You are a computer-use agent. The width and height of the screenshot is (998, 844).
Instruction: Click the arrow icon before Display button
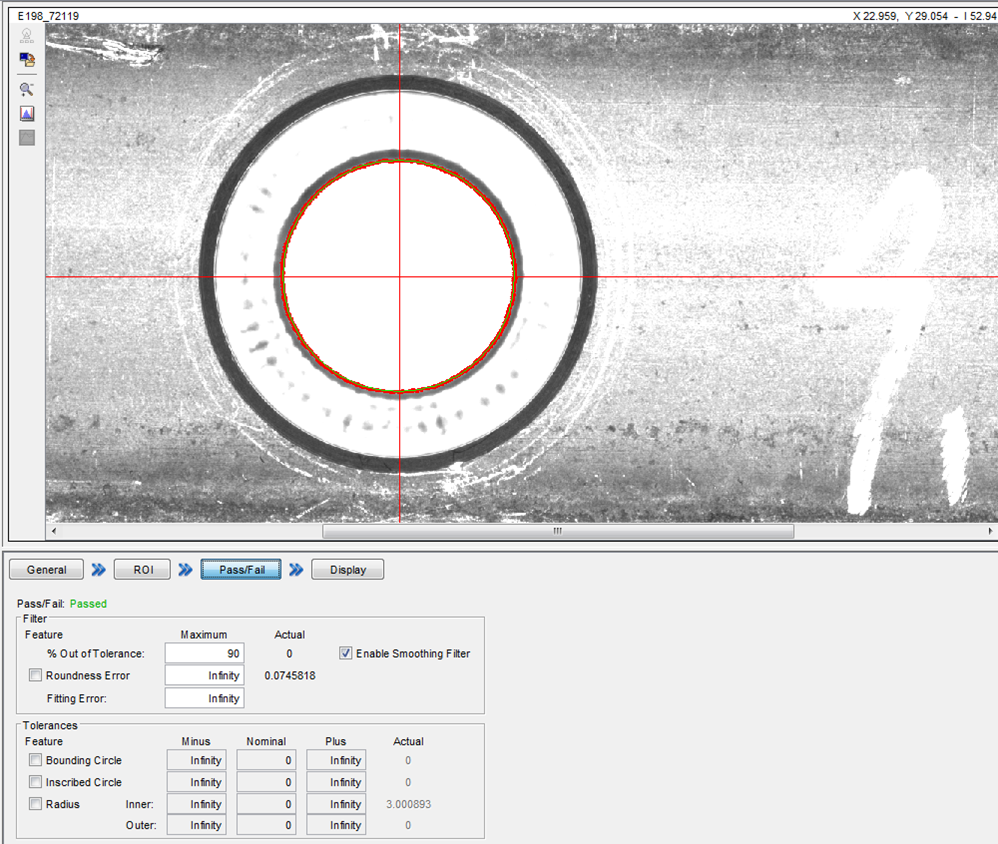pyautogui.click(x=296, y=570)
